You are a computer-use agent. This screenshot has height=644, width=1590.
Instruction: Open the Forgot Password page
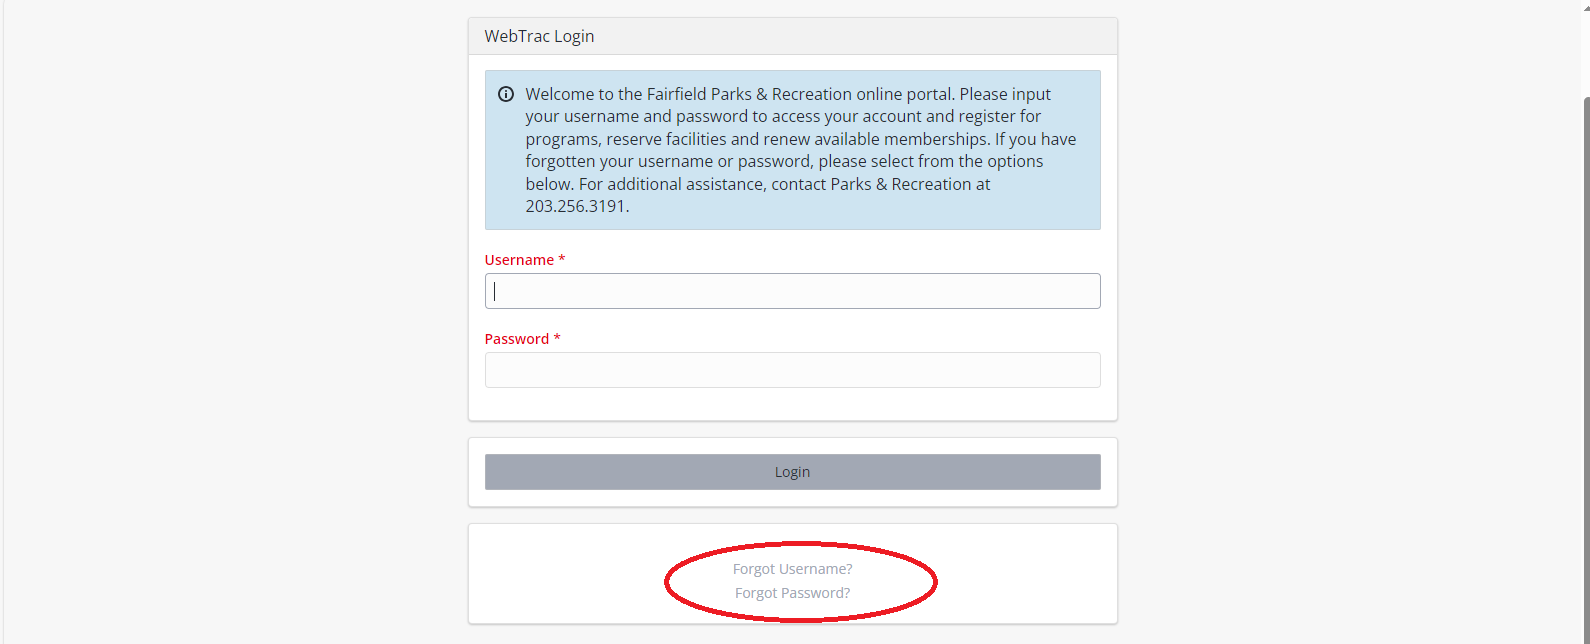[x=793, y=592]
